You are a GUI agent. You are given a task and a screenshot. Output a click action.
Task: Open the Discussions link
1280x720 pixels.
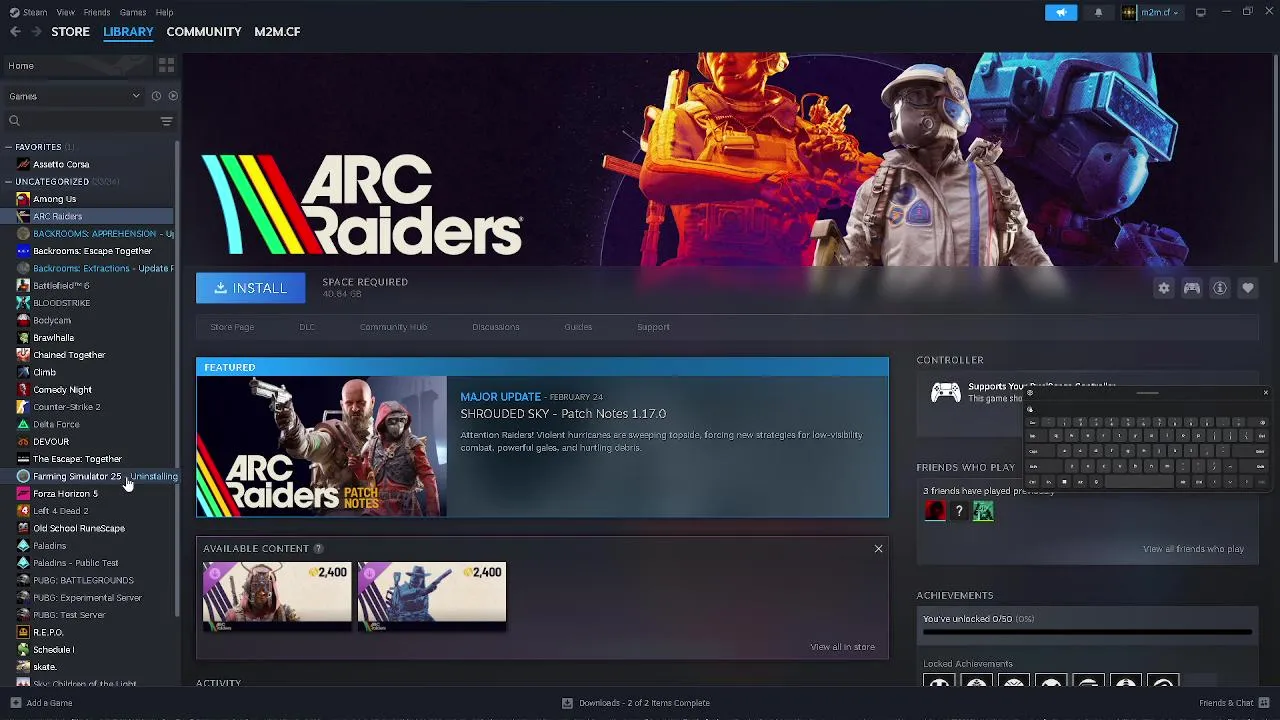tap(496, 327)
